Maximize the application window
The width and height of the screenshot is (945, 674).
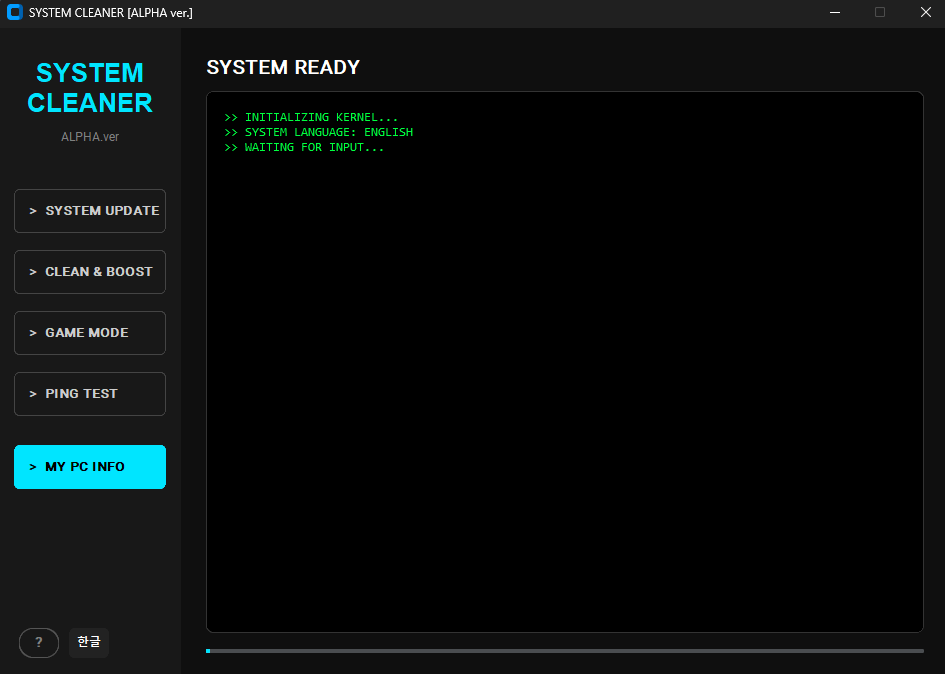(x=879, y=12)
